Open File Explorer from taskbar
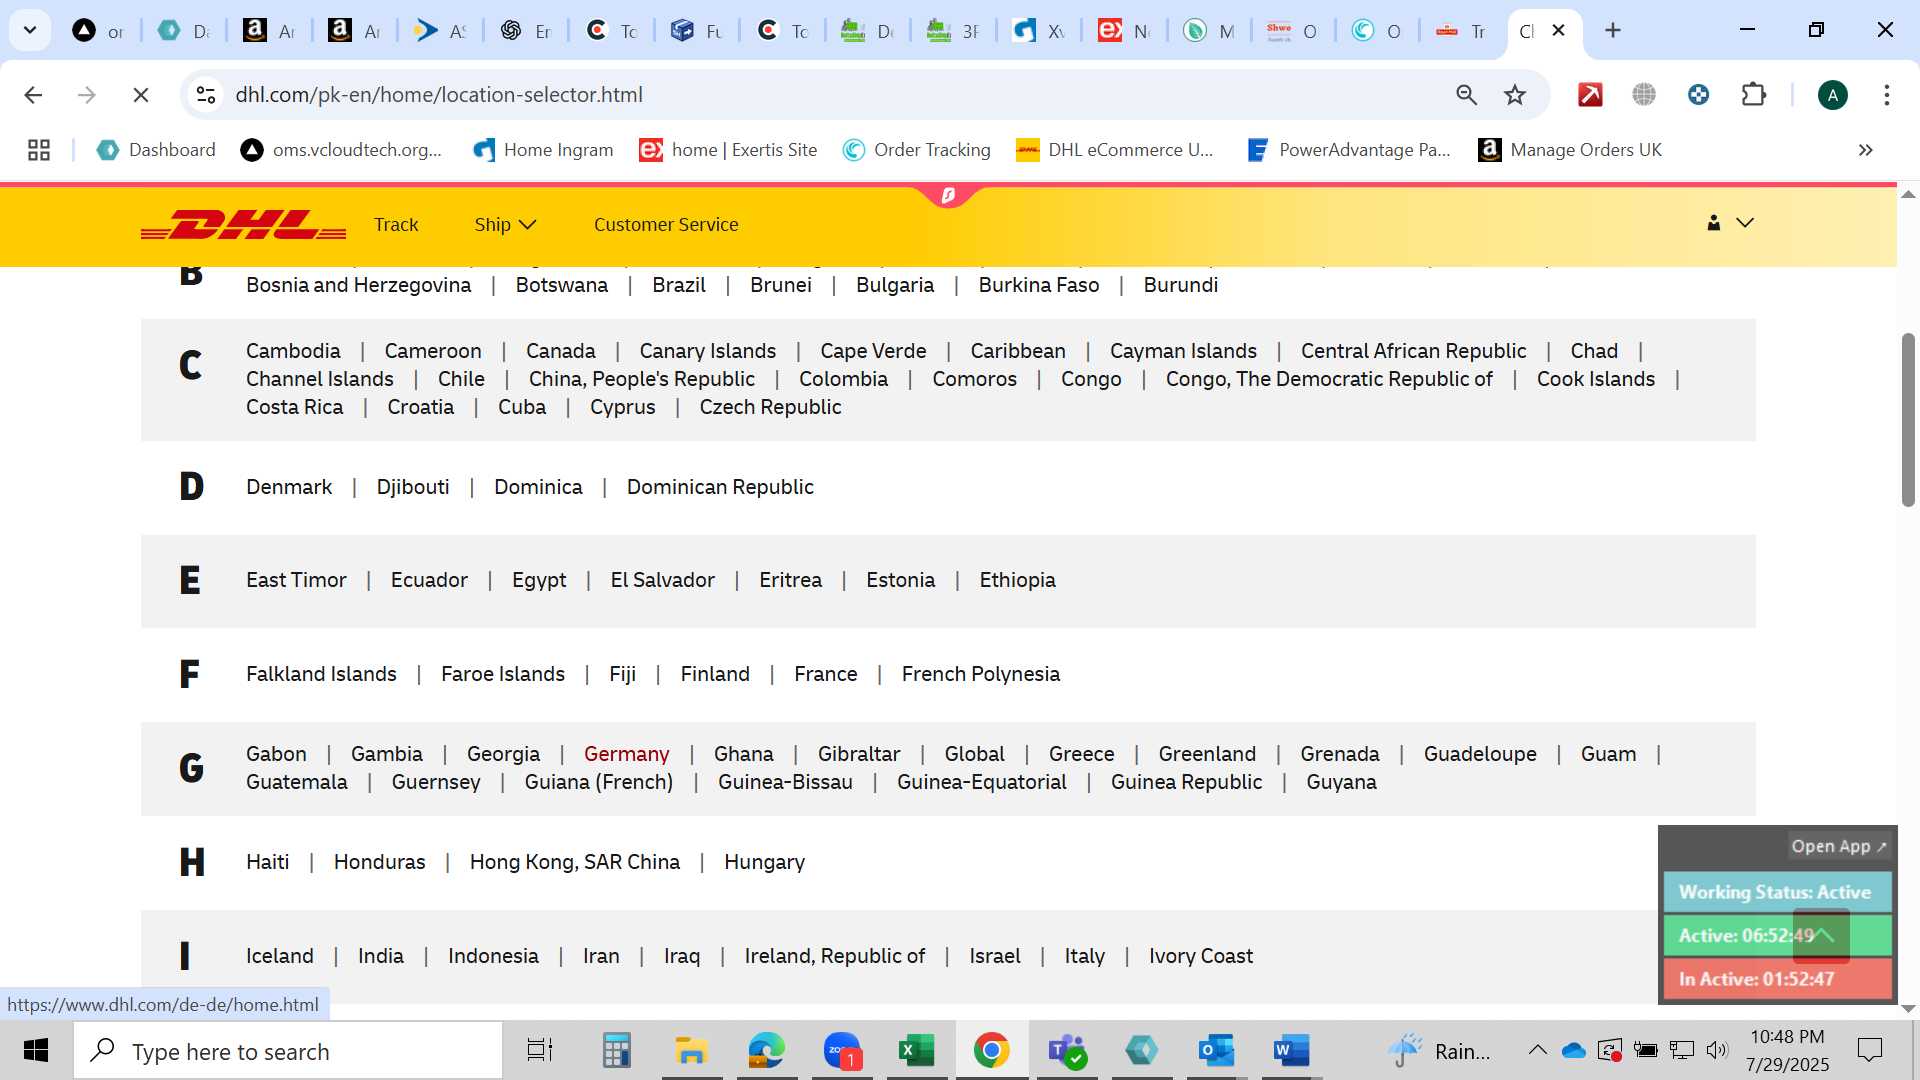This screenshot has height=1080, width=1920. click(691, 1051)
